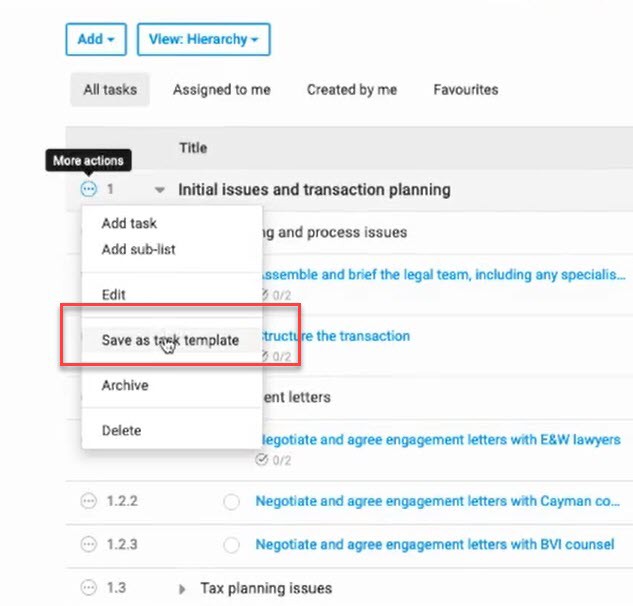633x606 pixels.
Task: Select Save as task template
Action: 170,340
